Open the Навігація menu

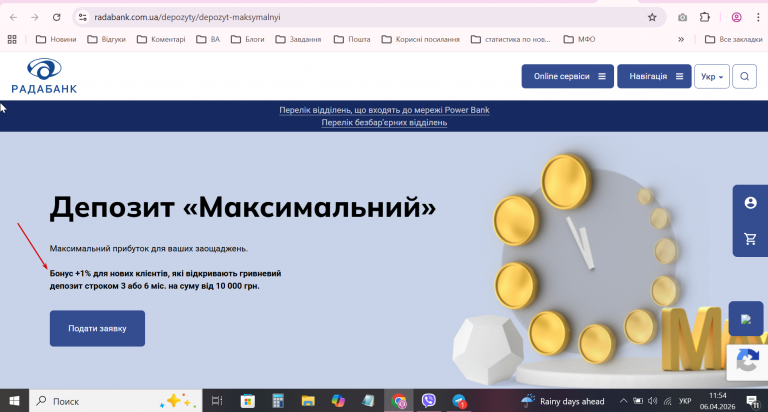654,76
